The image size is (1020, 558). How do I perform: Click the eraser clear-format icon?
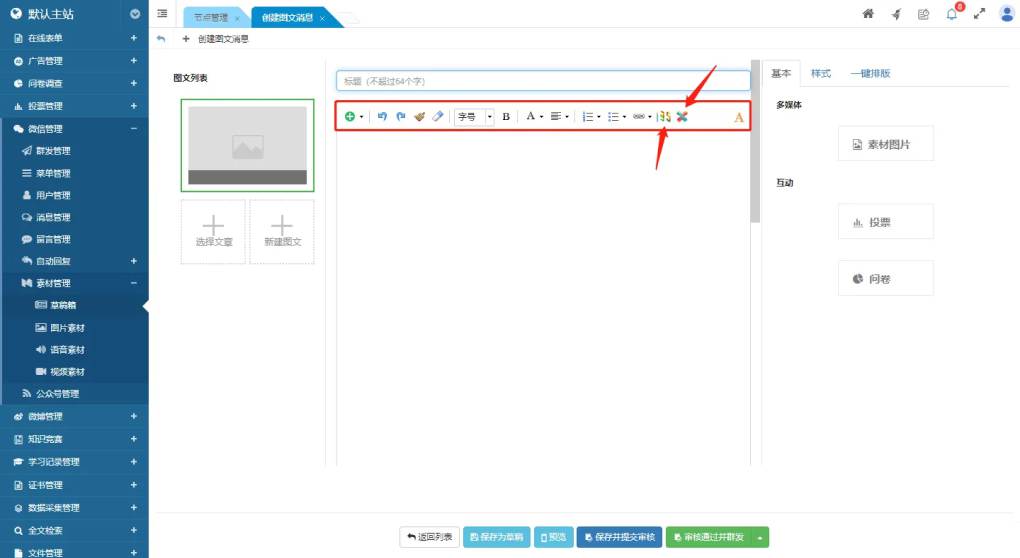[x=437, y=117]
